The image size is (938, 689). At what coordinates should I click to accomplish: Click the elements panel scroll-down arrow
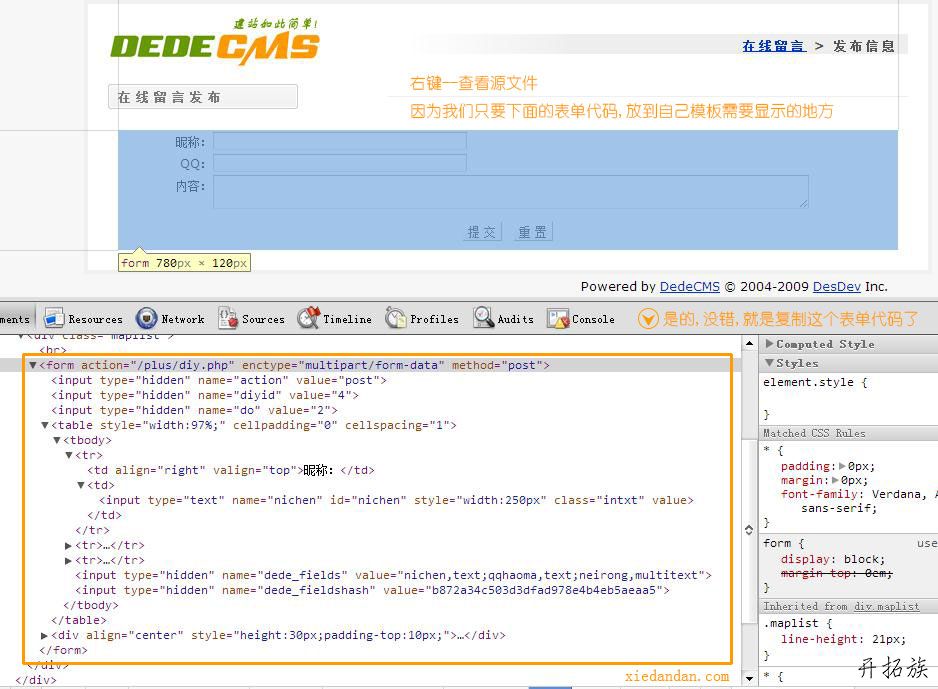click(x=749, y=679)
